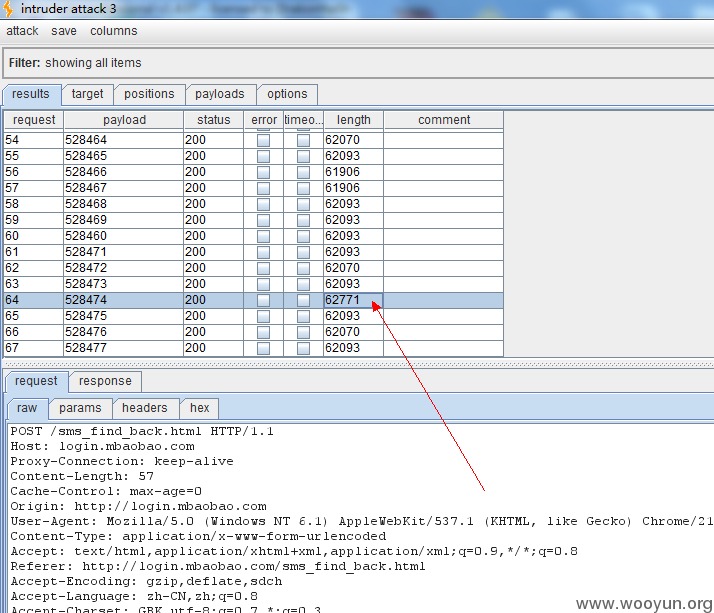Open the attack menu

point(22,31)
